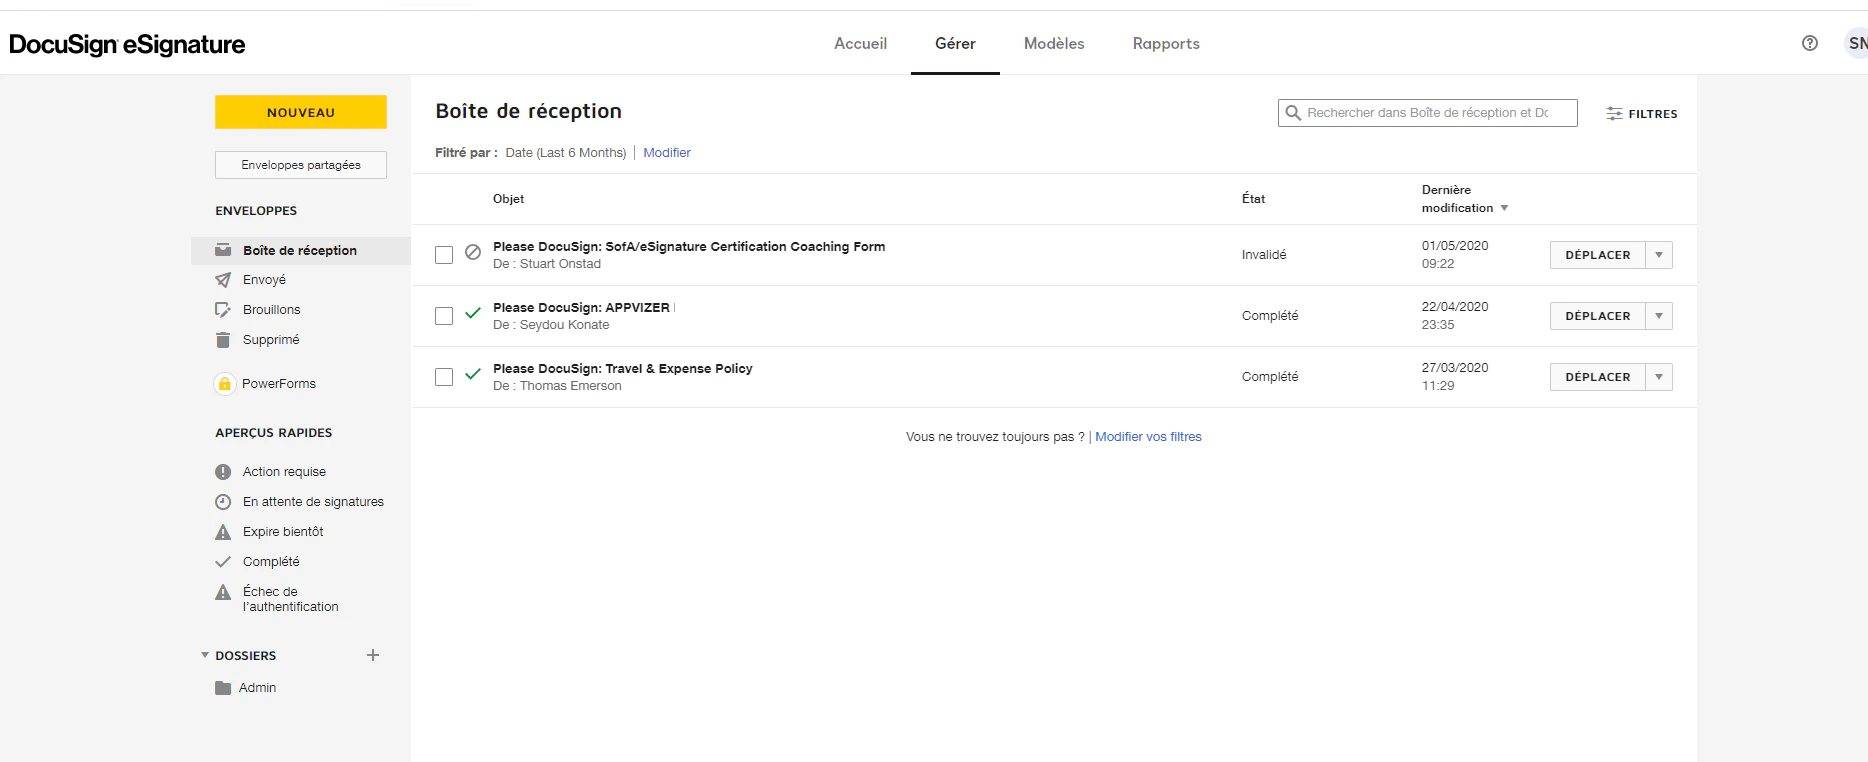Click the Rechercher dans Boîte de réception field
Image resolution: width=1868 pixels, height=762 pixels.
(x=1428, y=113)
